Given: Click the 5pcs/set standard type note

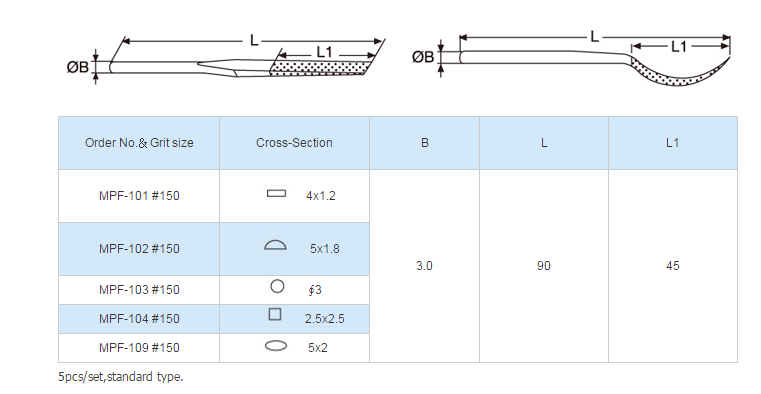Looking at the screenshot, I should click(121, 377).
